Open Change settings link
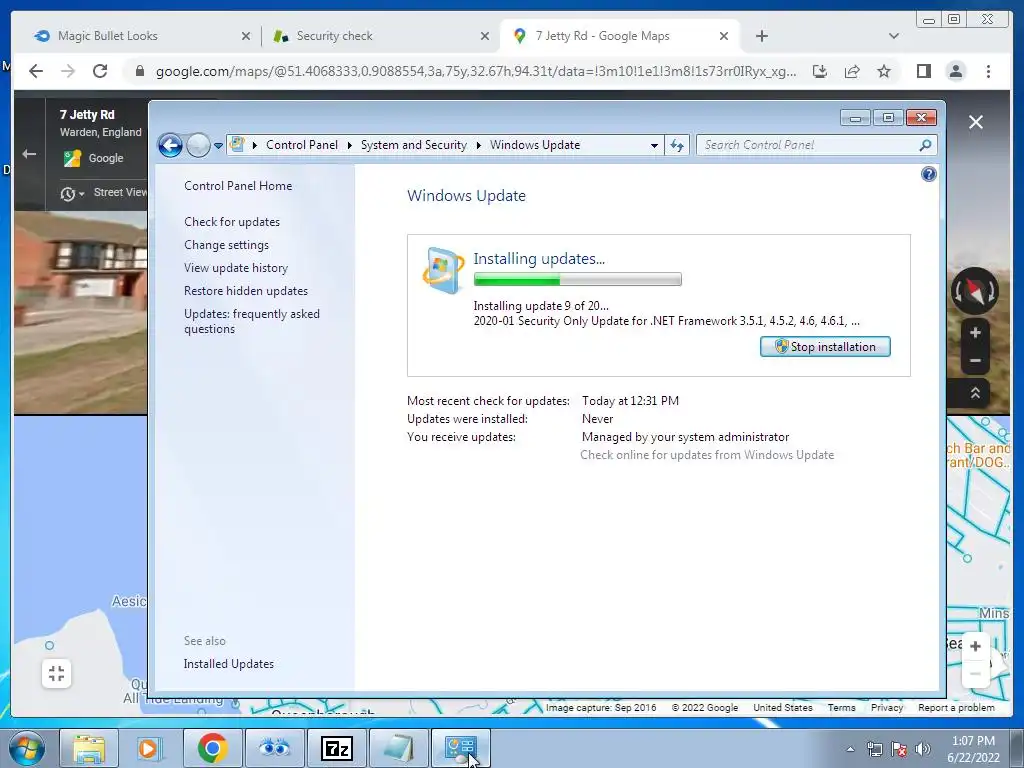Viewport: 1024px width, 768px height. [x=226, y=245]
